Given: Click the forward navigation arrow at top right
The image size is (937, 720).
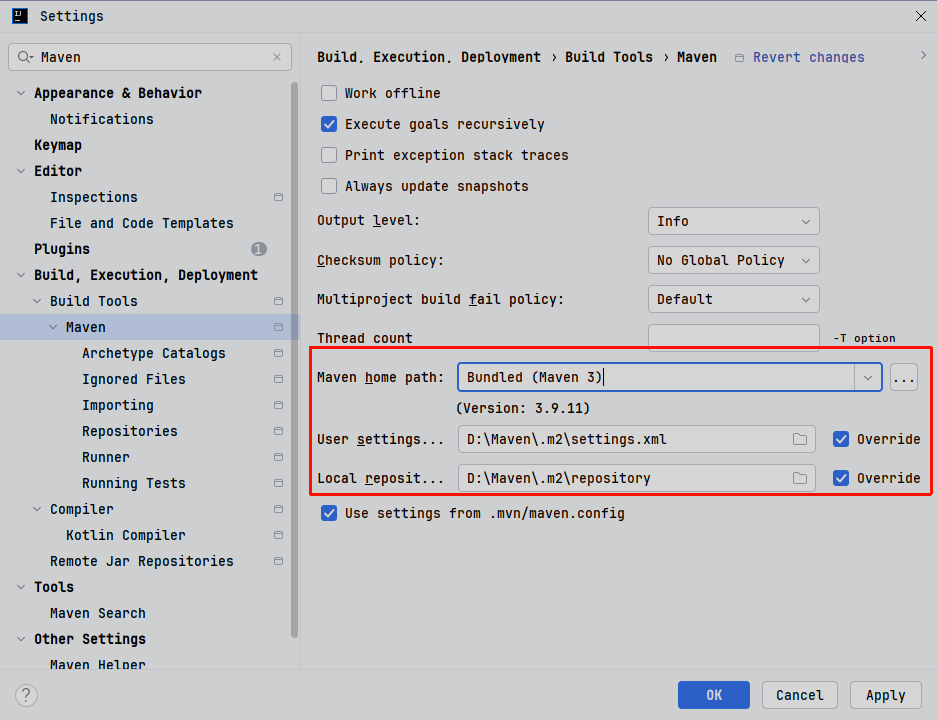Looking at the screenshot, I should click(923, 55).
